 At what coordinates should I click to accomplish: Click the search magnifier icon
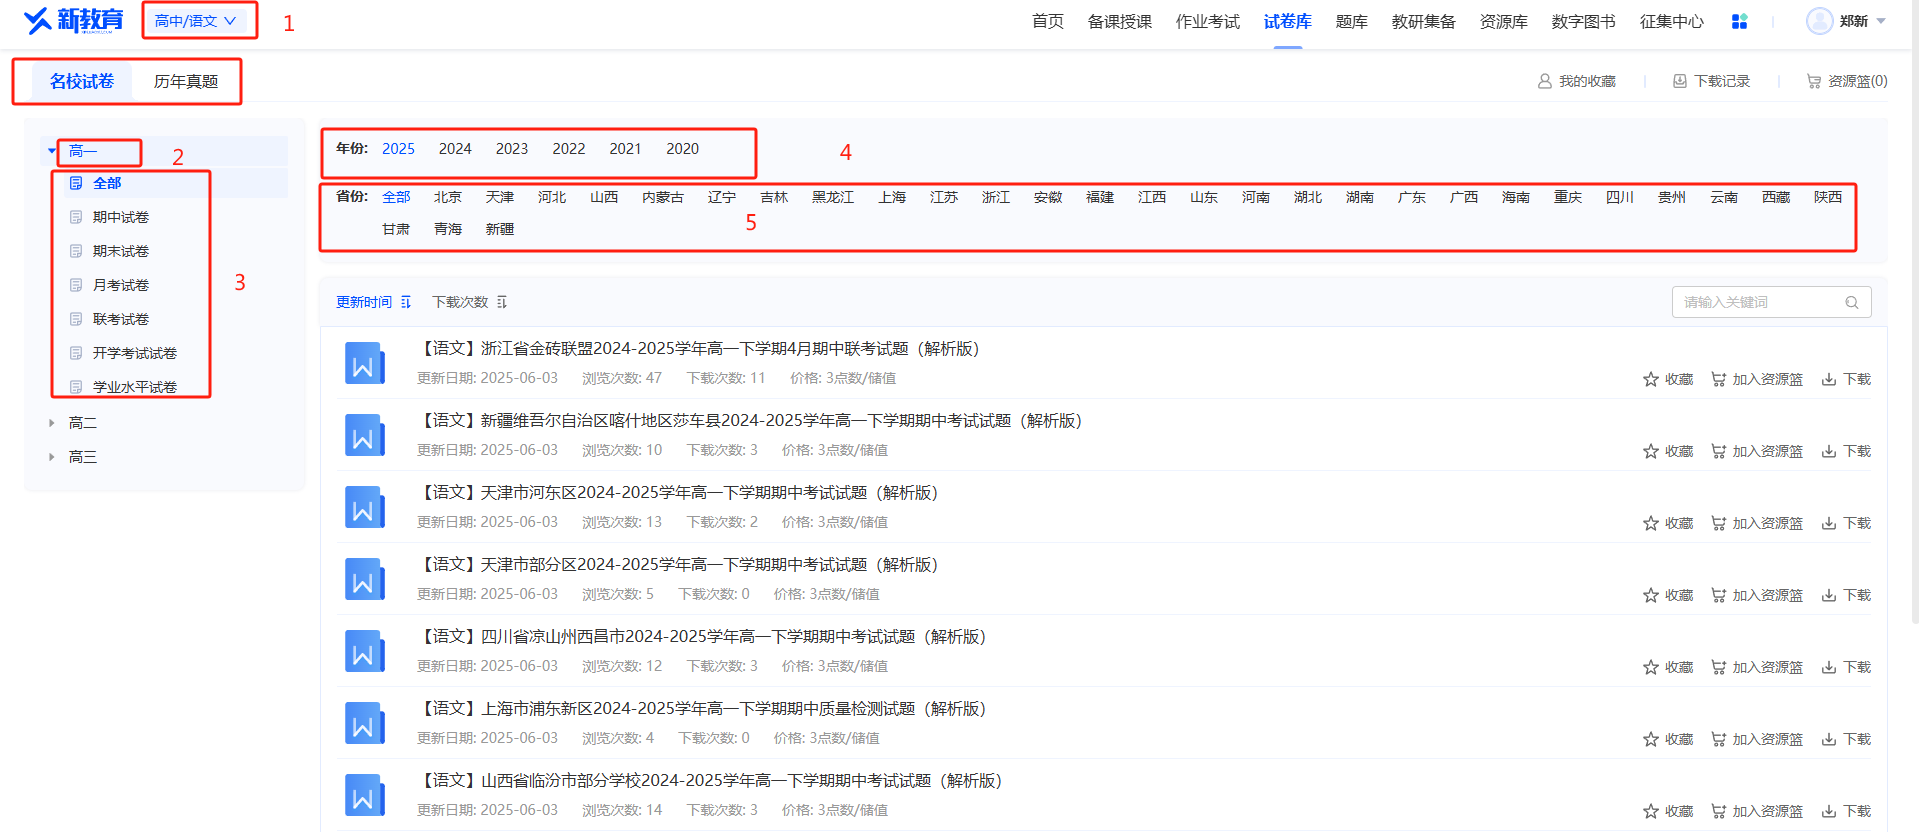click(1852, 302)
